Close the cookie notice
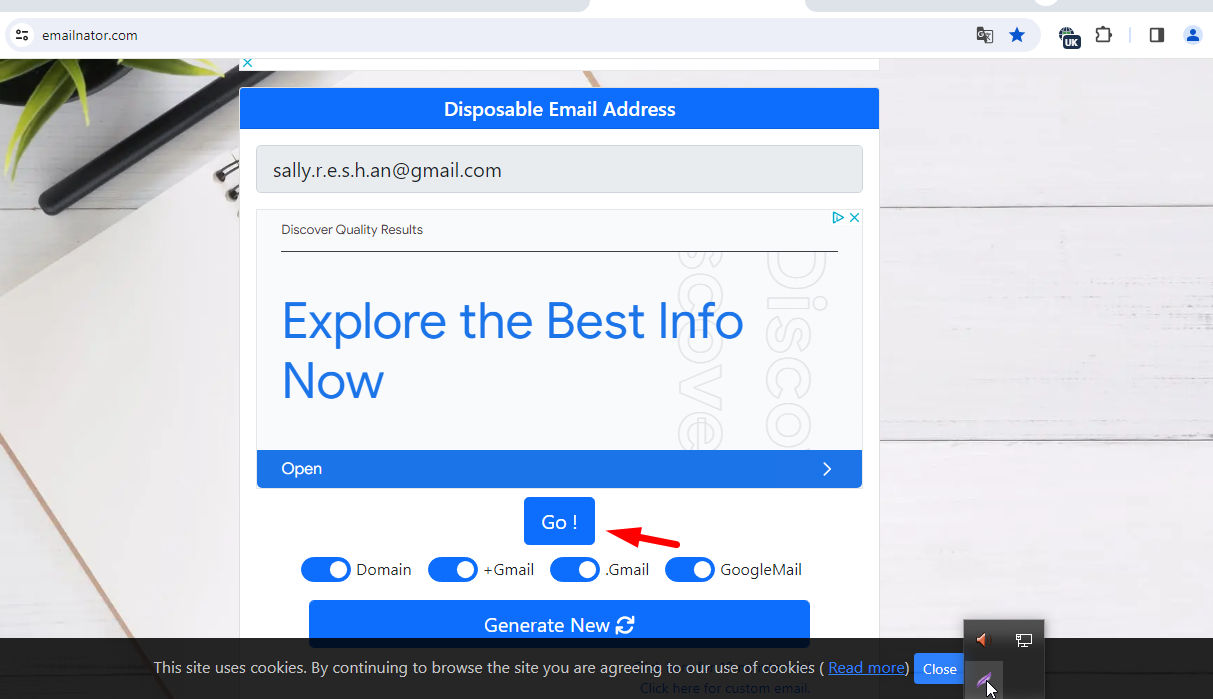Viewport: 1213px width, 699px height. coord(939,669)
